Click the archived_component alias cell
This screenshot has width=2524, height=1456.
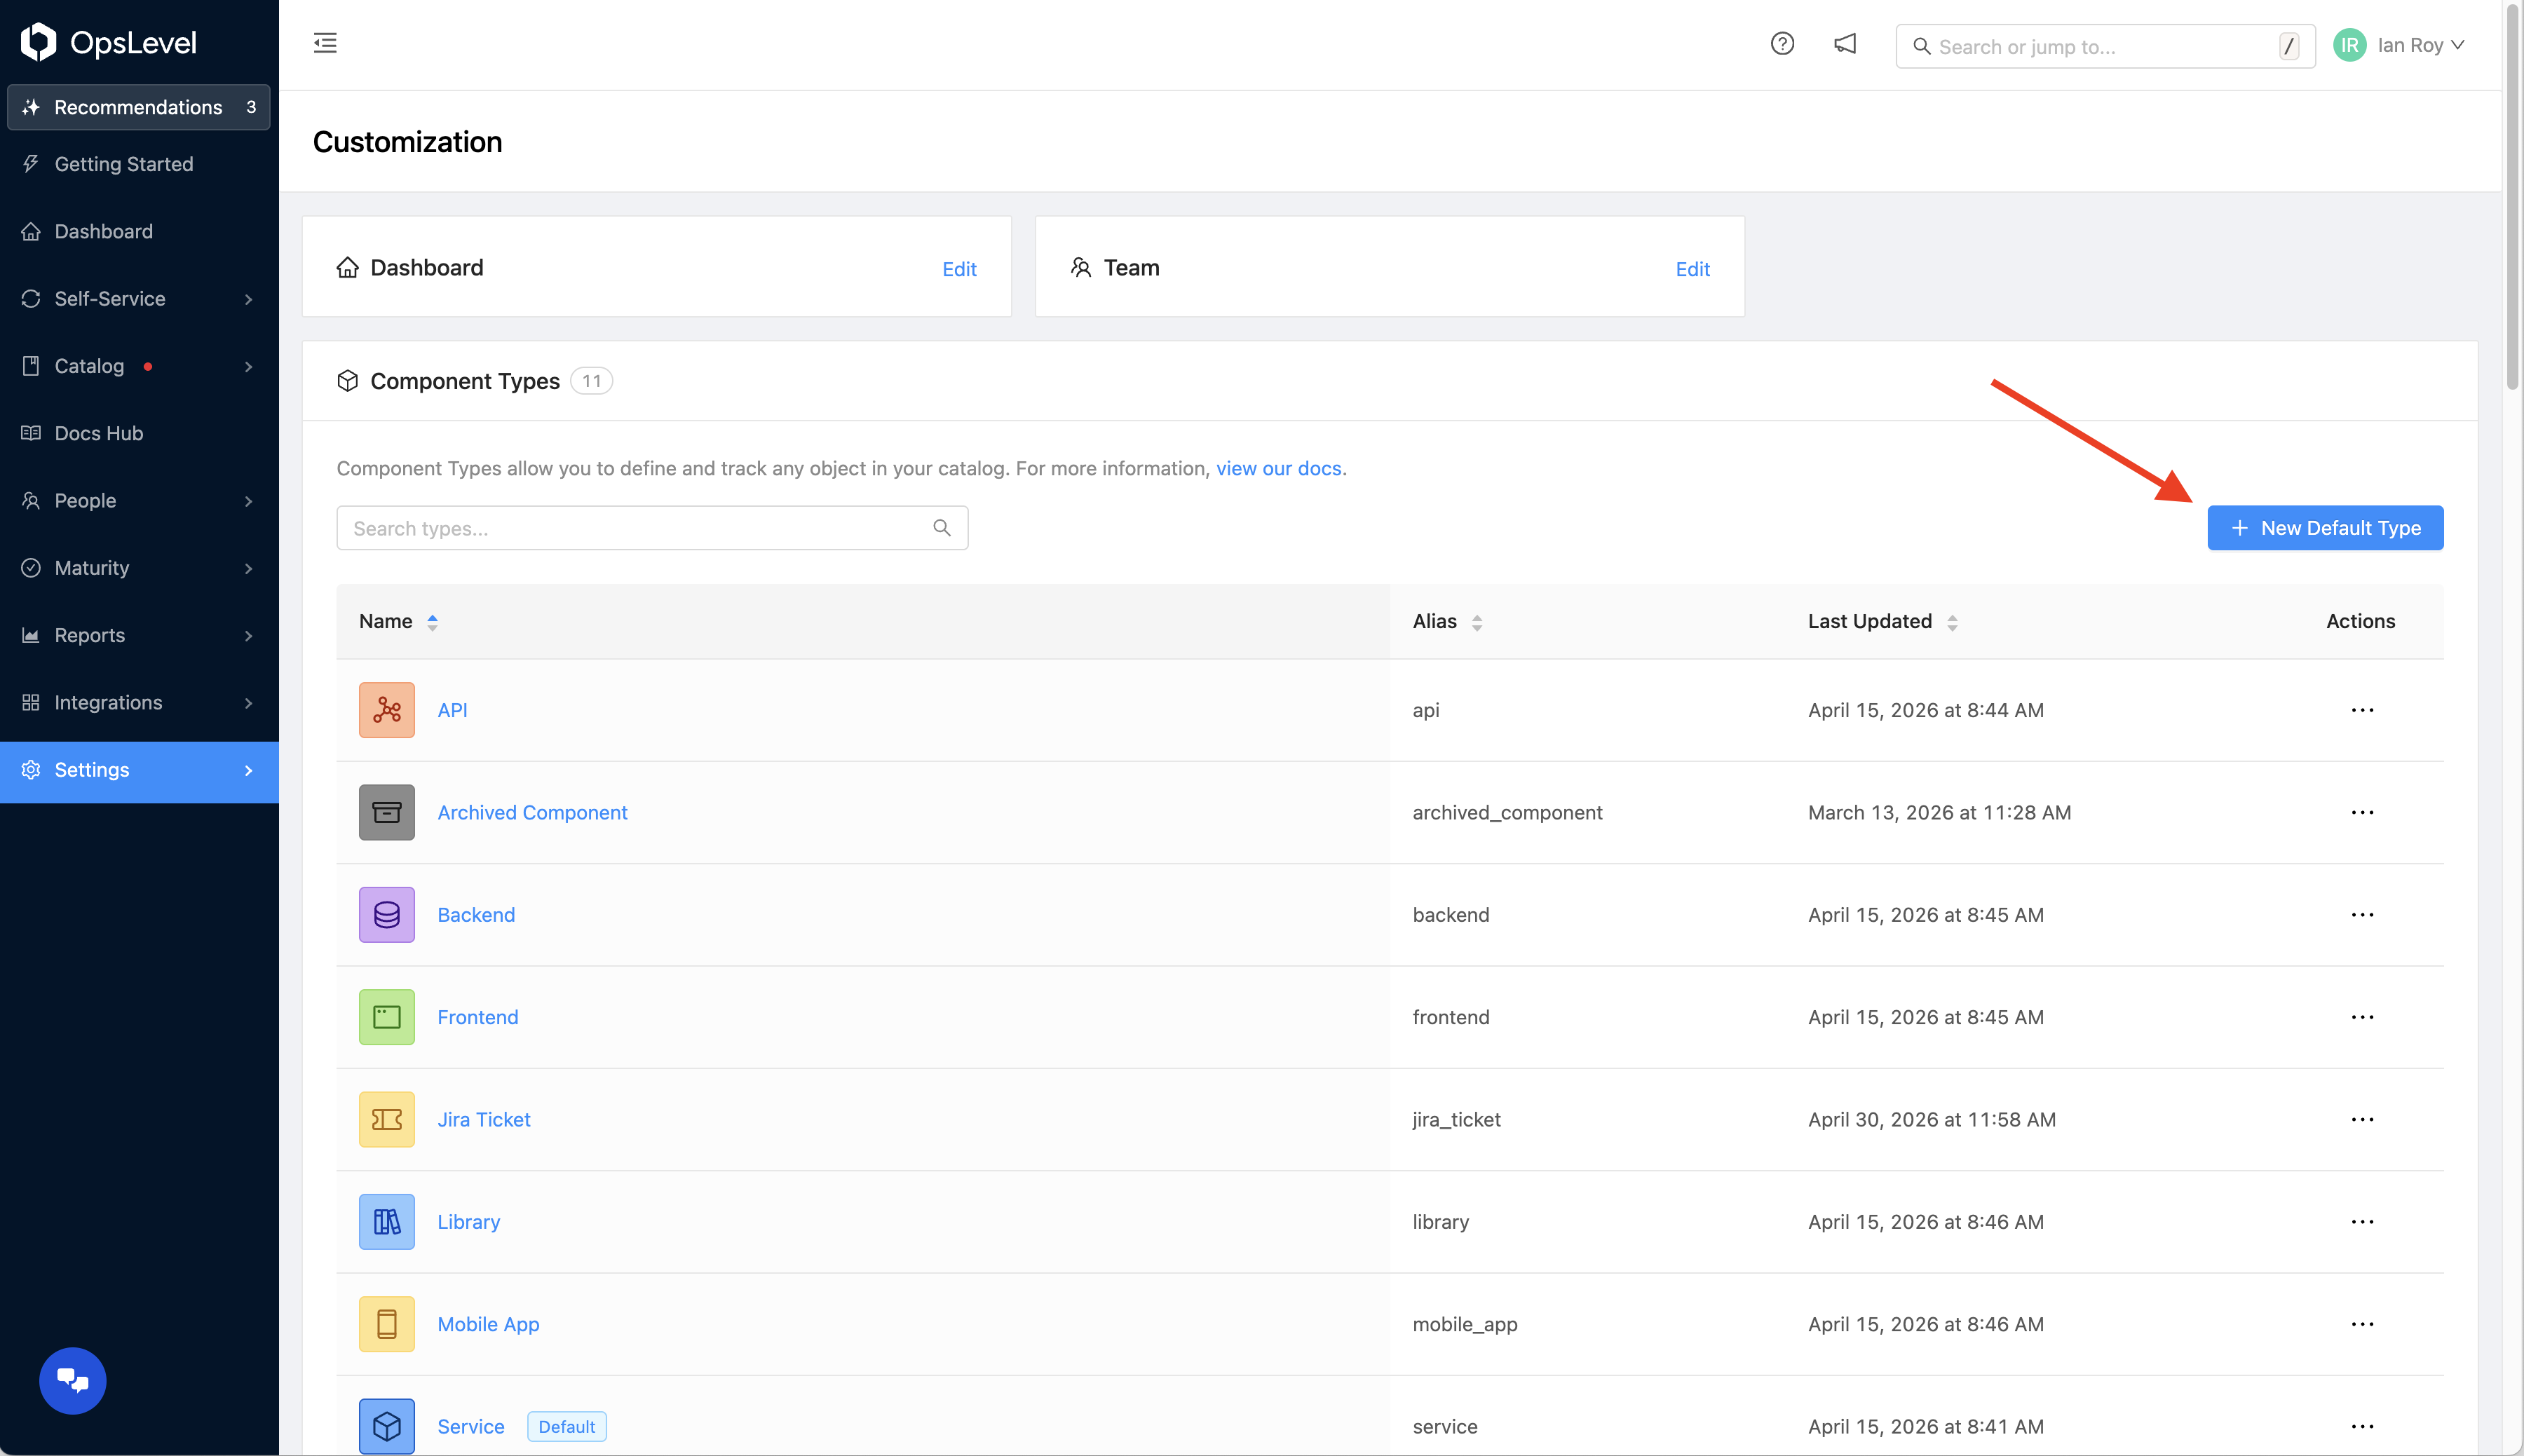pyautogui.click(x=1507, y=812)
